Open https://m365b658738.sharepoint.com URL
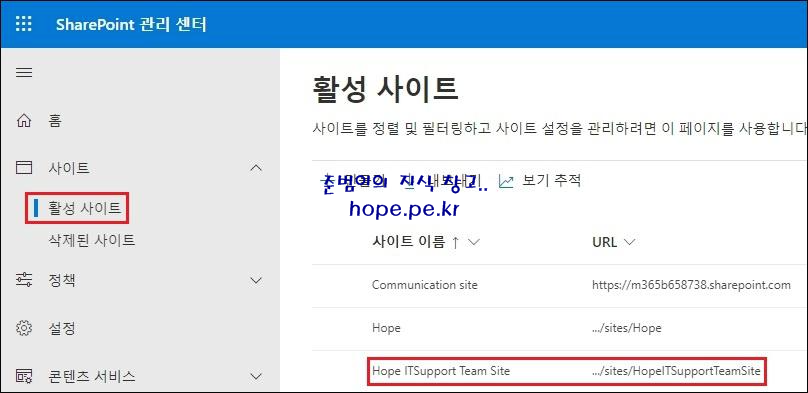The width and height of the screenshot is (808, 393). (692, 285)
